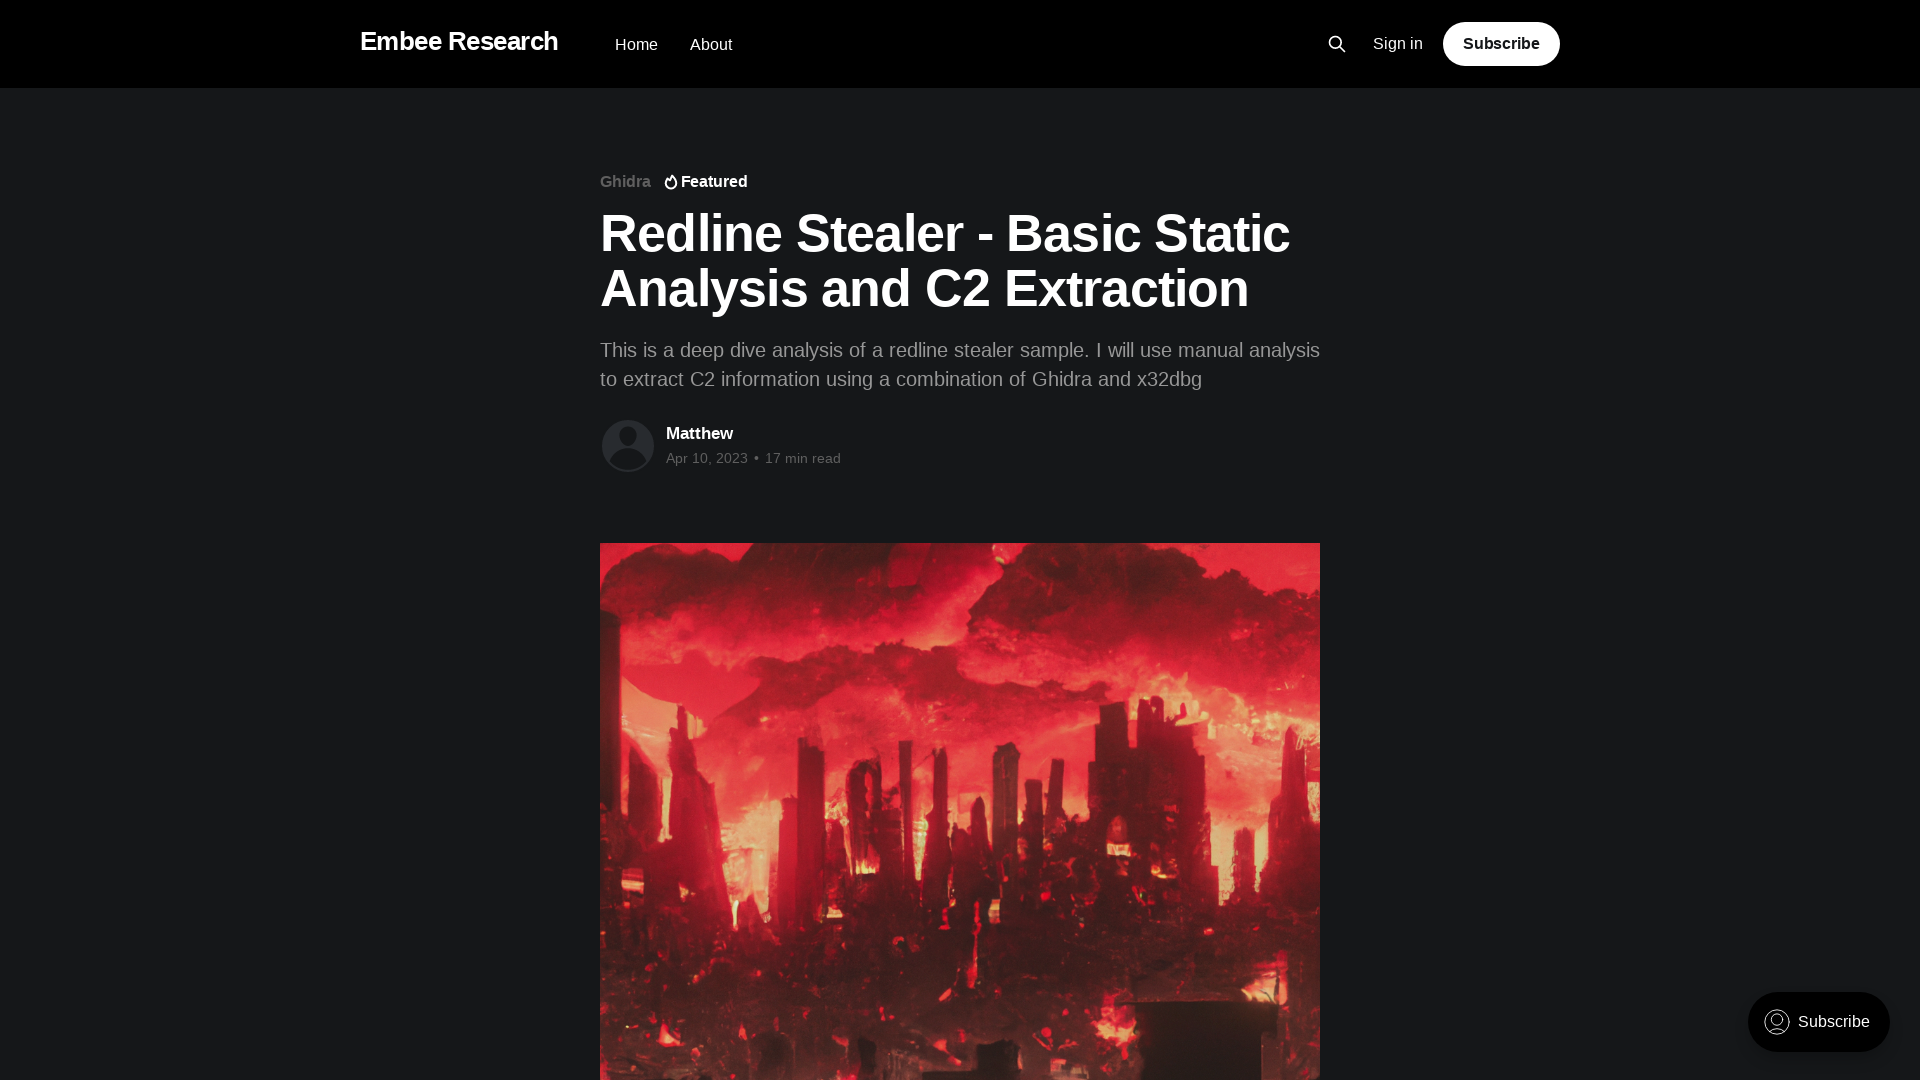Open the Home navigation menu item
1920x1080 pixels.
click(636, 44)
